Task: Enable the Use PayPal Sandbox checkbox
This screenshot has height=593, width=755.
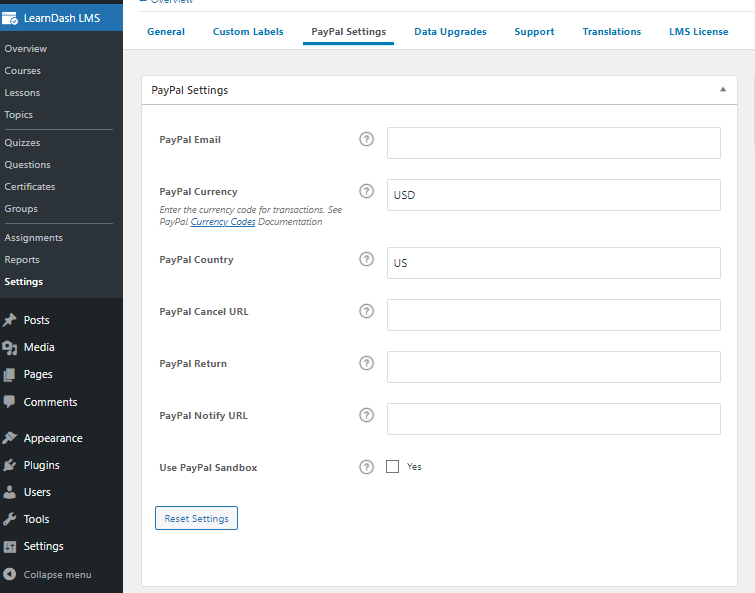Action: pos(392,467)
